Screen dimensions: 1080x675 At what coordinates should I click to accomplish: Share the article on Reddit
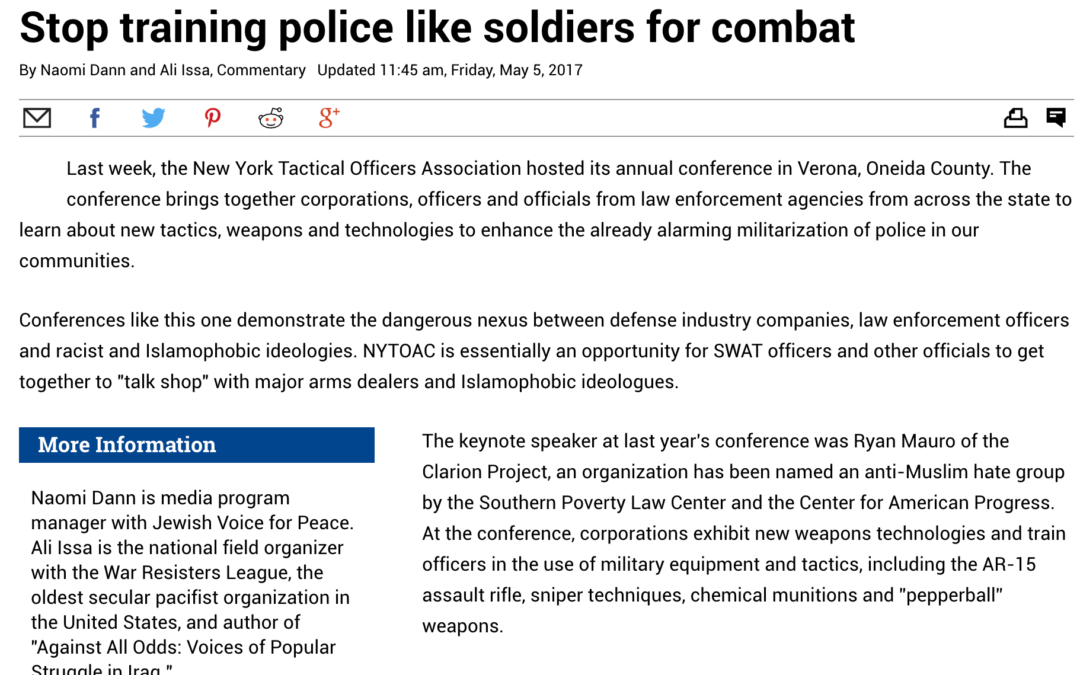pos(271,118)
